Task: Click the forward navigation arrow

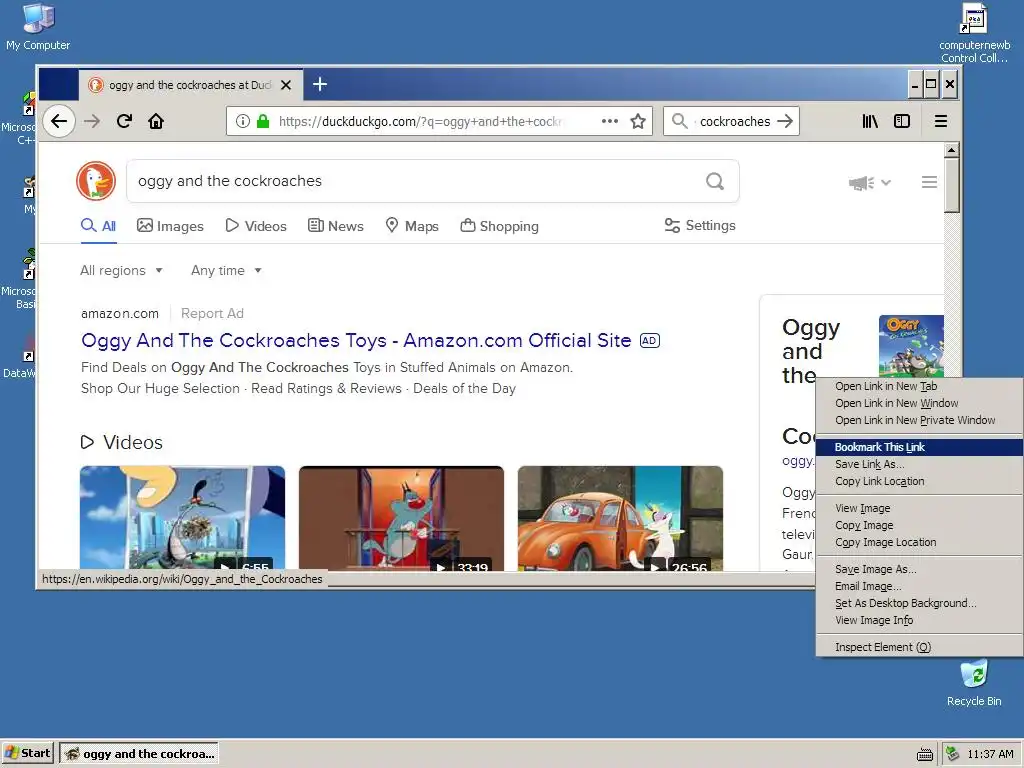Action: [92, 121]
